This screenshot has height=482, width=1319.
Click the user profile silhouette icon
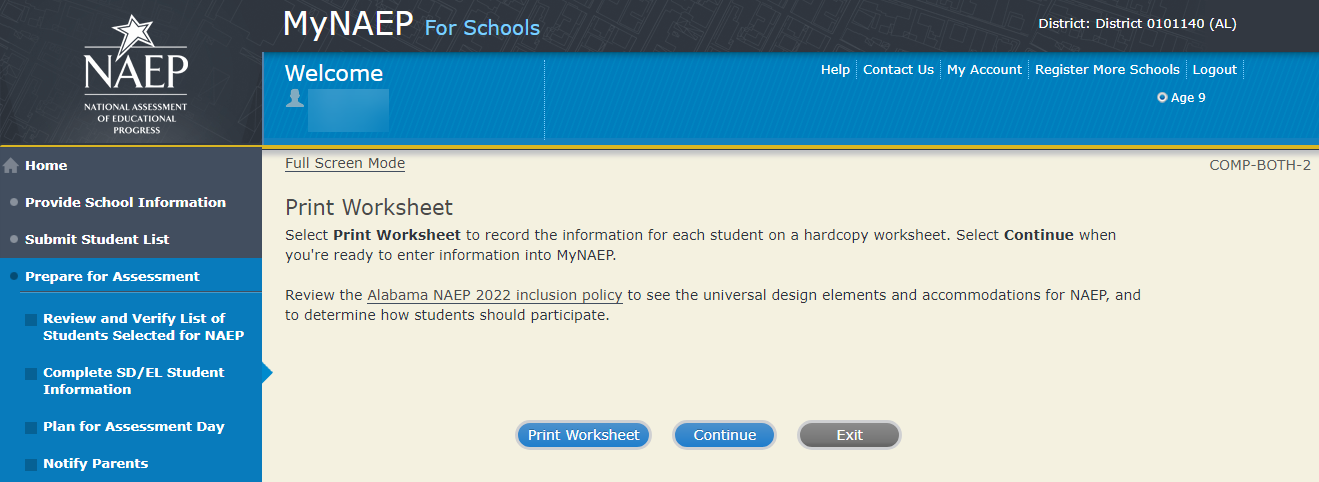(x=294, y=98)
